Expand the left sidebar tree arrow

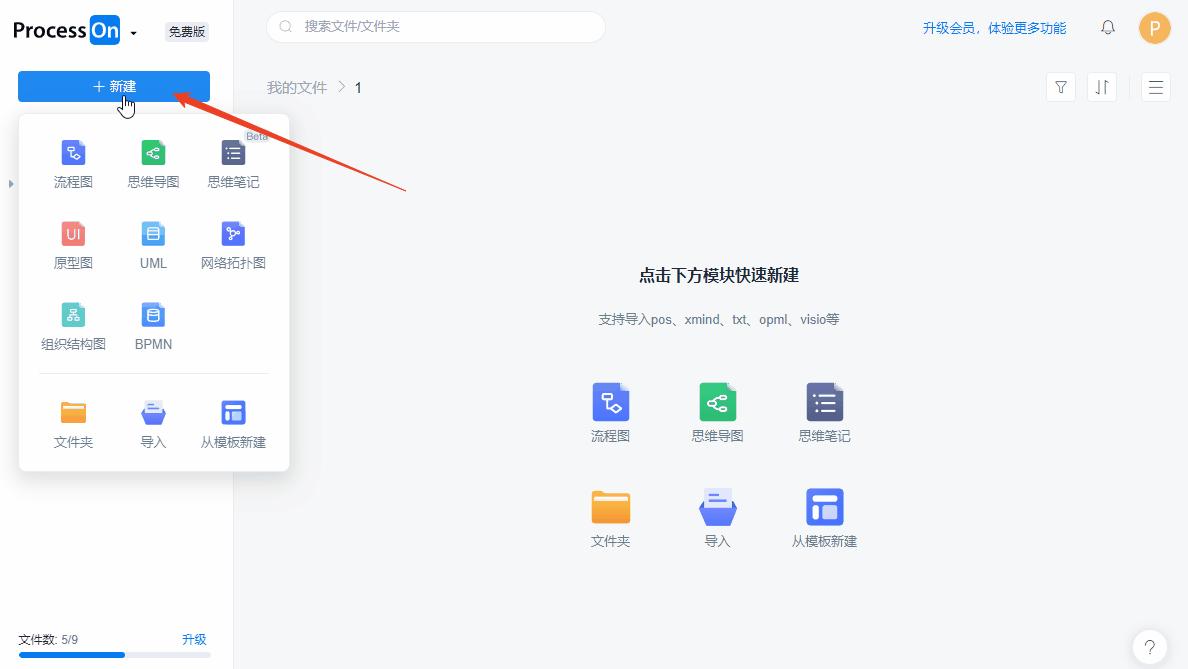coord(11,183)
